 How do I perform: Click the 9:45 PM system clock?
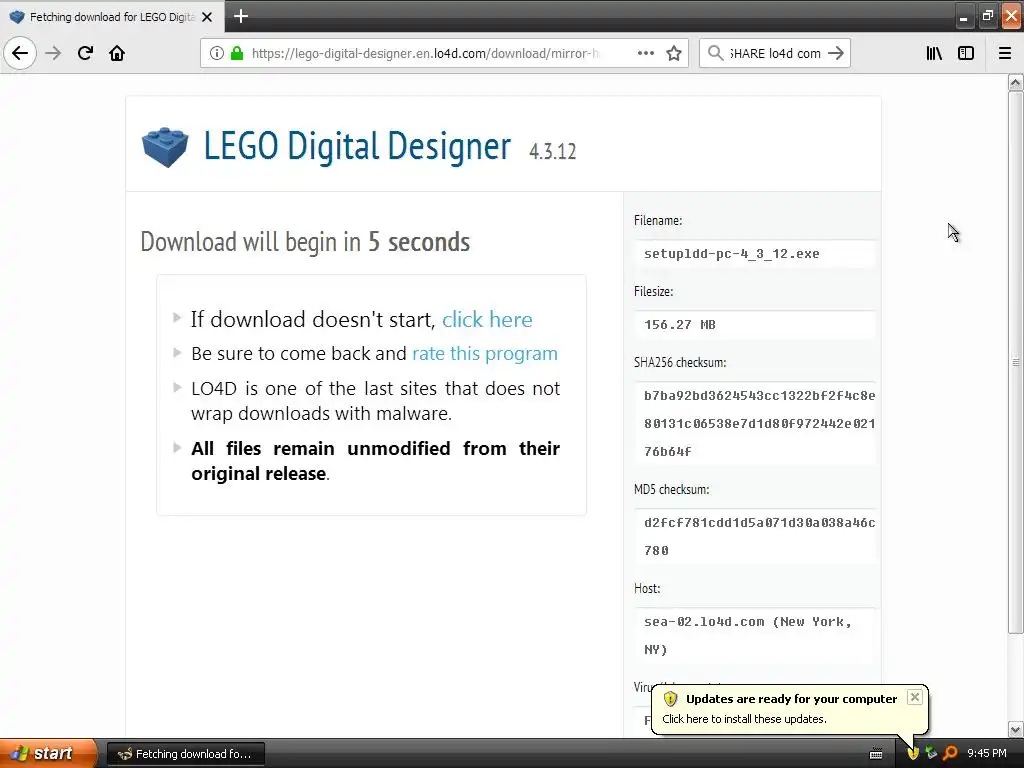point(987,754)
